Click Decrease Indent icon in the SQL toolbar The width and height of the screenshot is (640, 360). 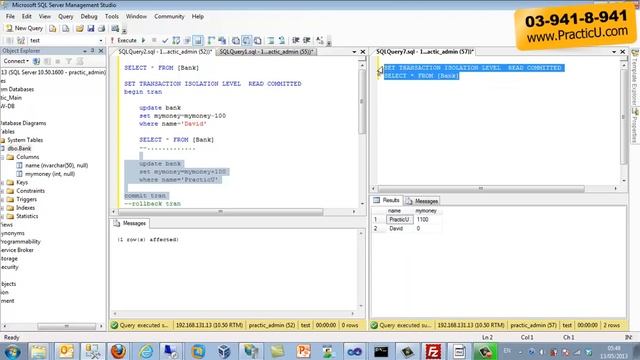pos(296,40)
